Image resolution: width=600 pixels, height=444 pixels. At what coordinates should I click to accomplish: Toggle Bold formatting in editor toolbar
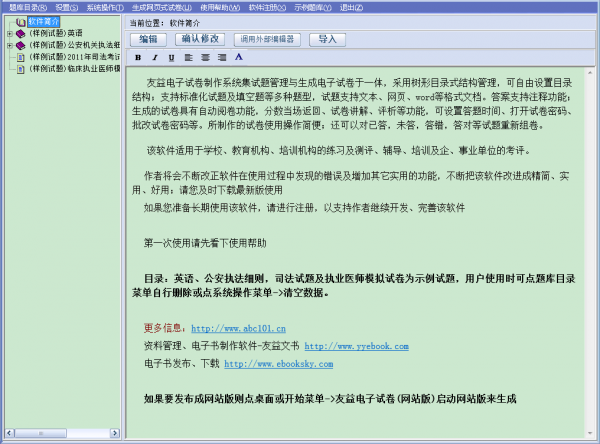pos(138,57)
